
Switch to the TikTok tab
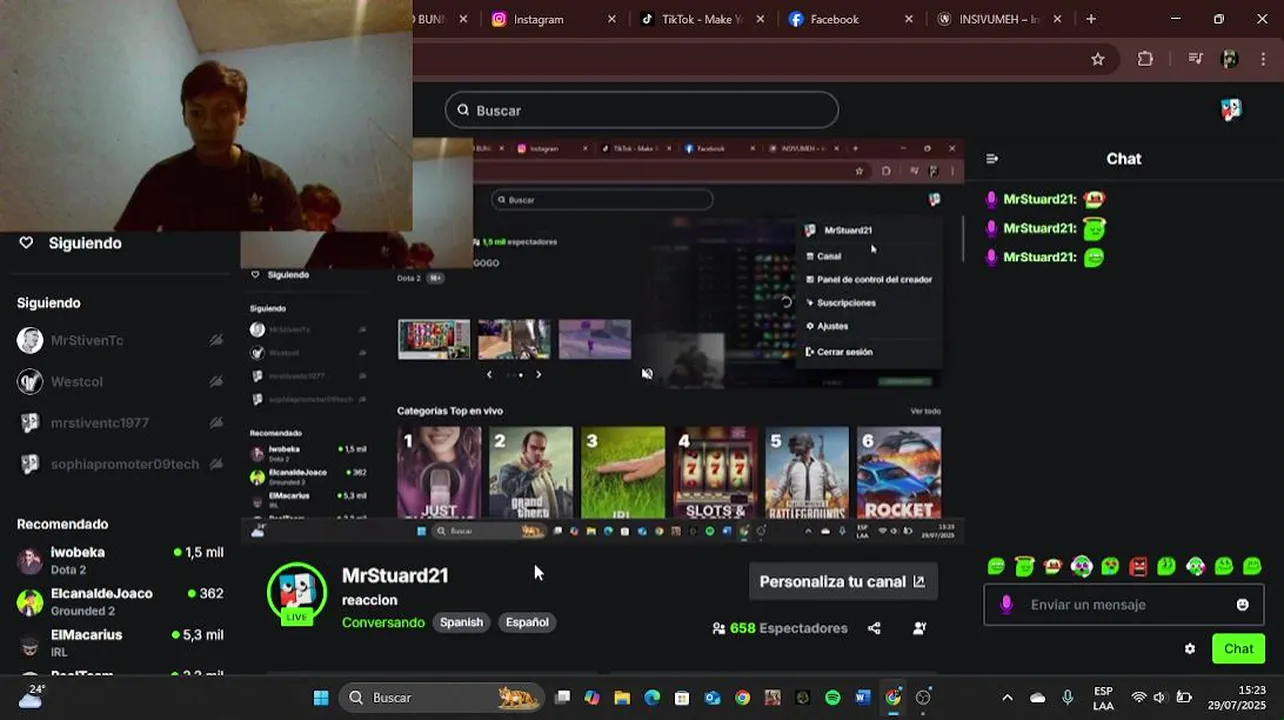point(700,19)
